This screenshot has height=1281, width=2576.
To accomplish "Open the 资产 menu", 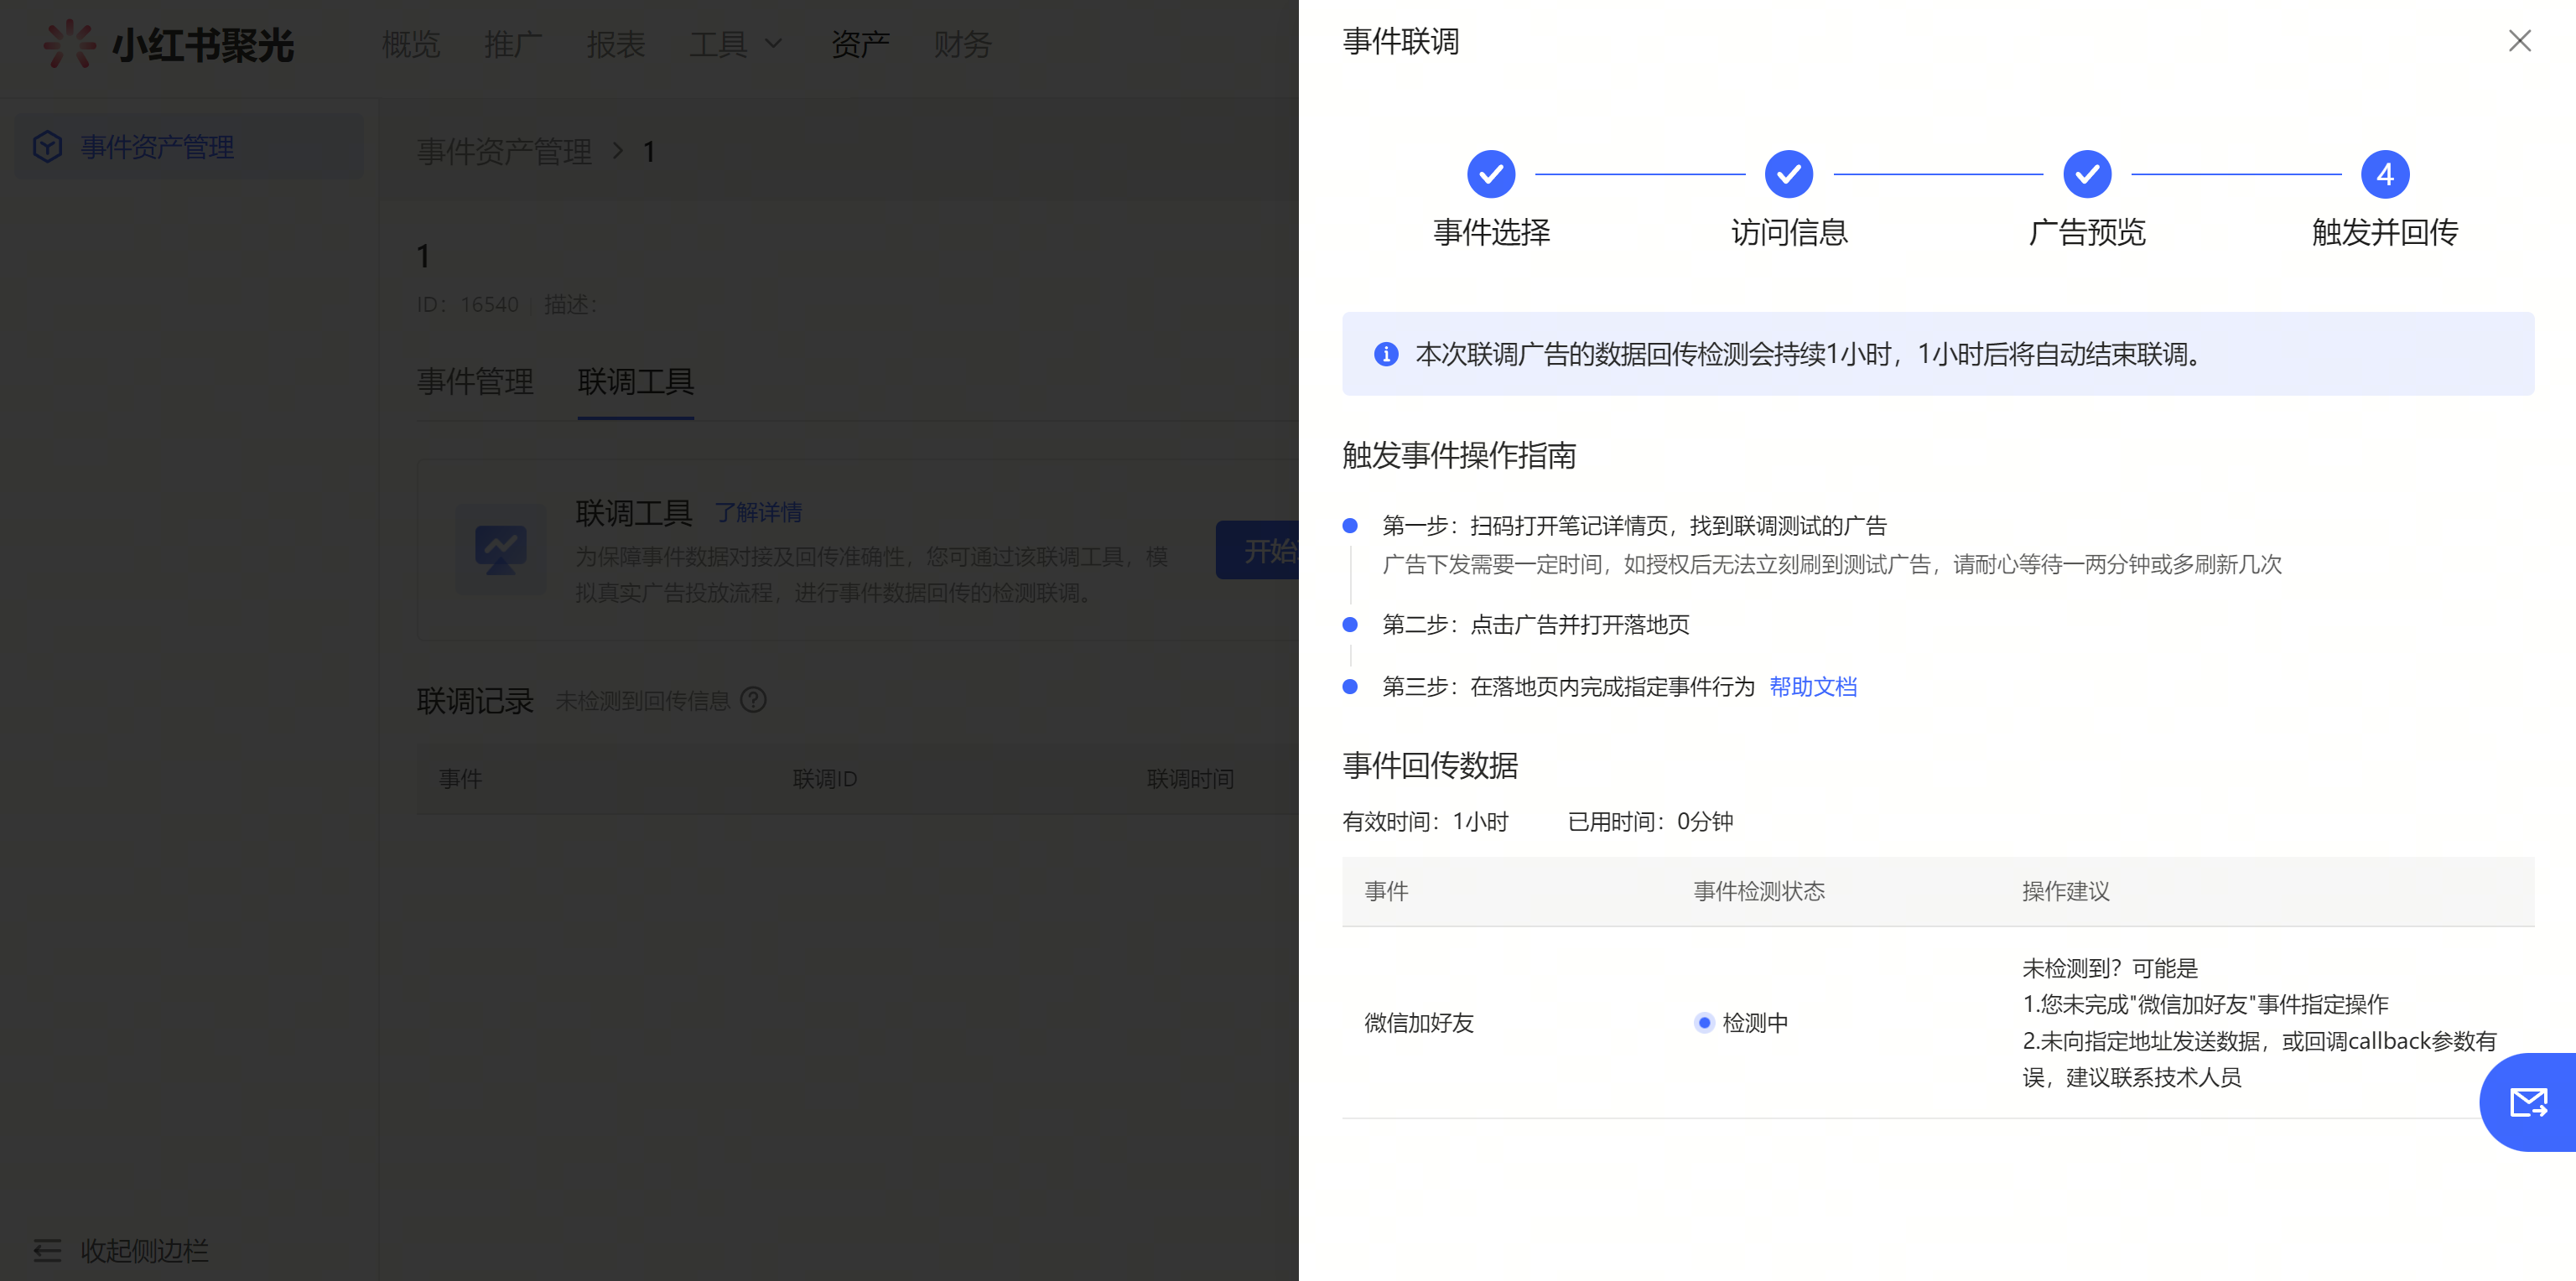I will coord(860,44).
